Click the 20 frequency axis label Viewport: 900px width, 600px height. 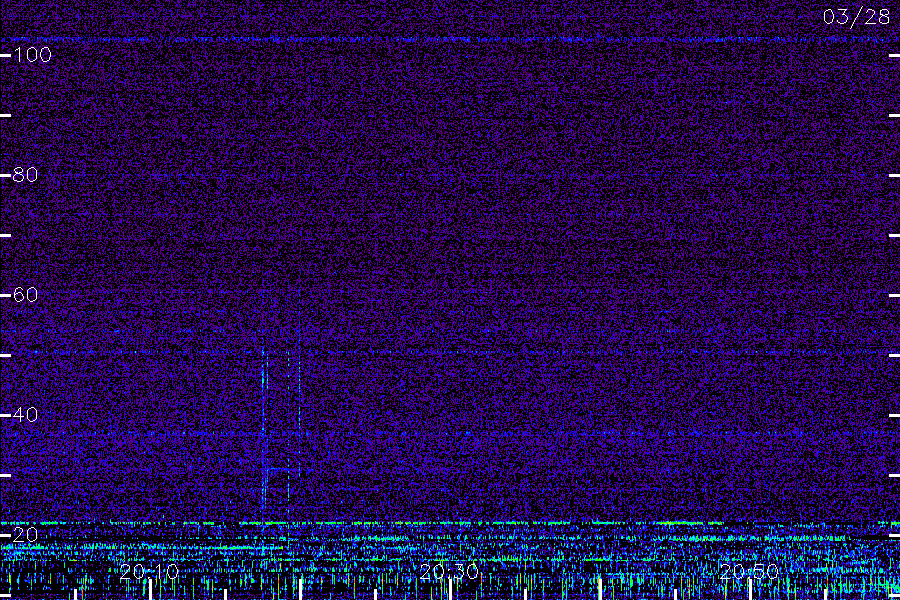[x=25, y=535]
